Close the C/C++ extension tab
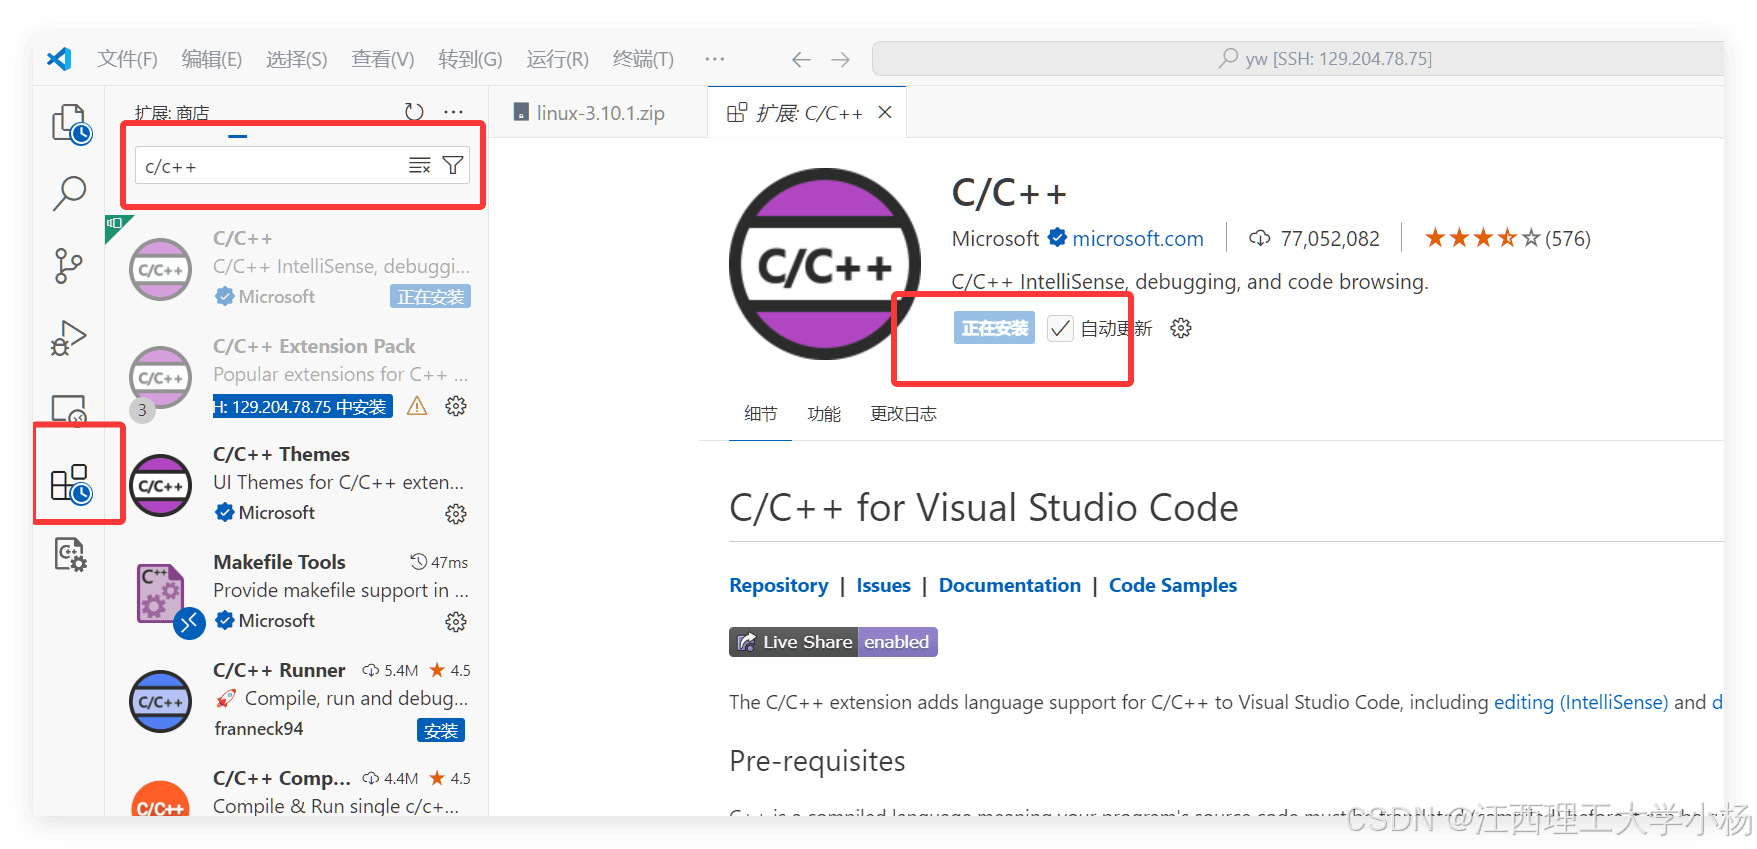The image size is (1757, 849). (885, 113)
